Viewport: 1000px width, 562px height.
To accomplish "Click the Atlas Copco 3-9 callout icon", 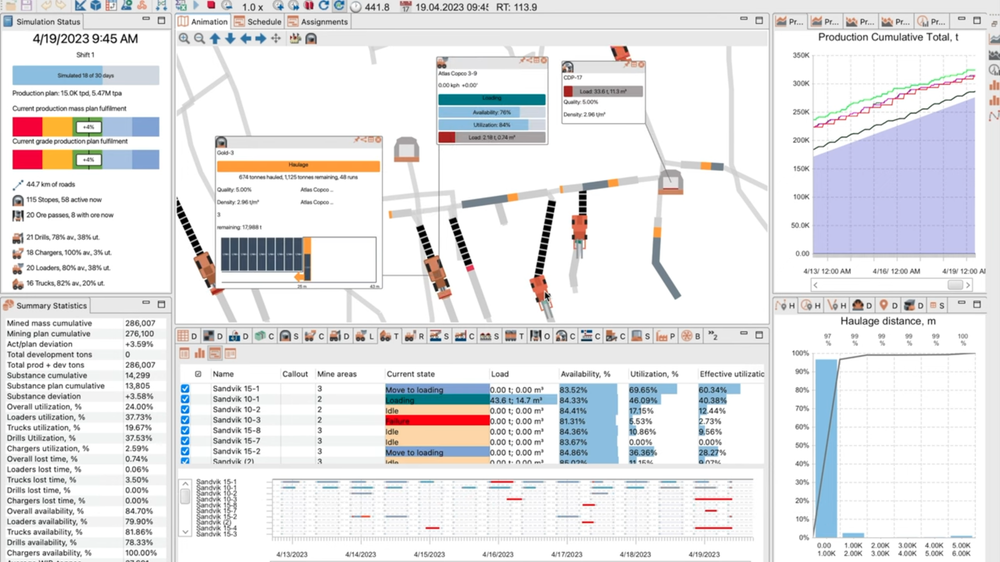I will pos(442,63).
